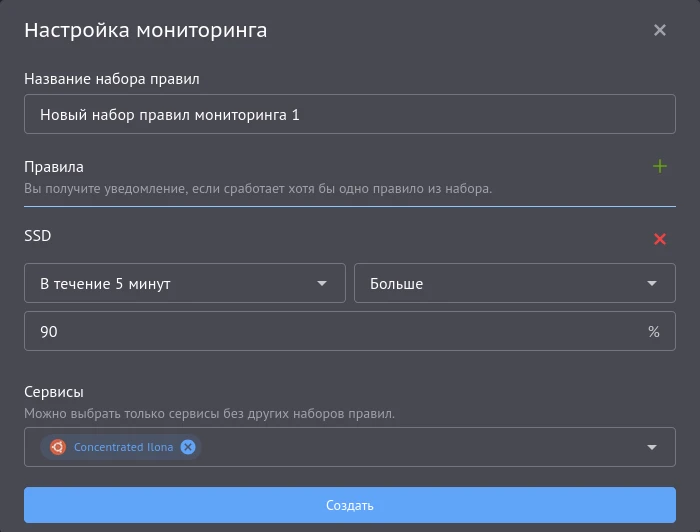The width and height of the screenshot is (700, 532).
Task: Open the 'Больше' comparison dropdown
Action: tap(515, 283)
